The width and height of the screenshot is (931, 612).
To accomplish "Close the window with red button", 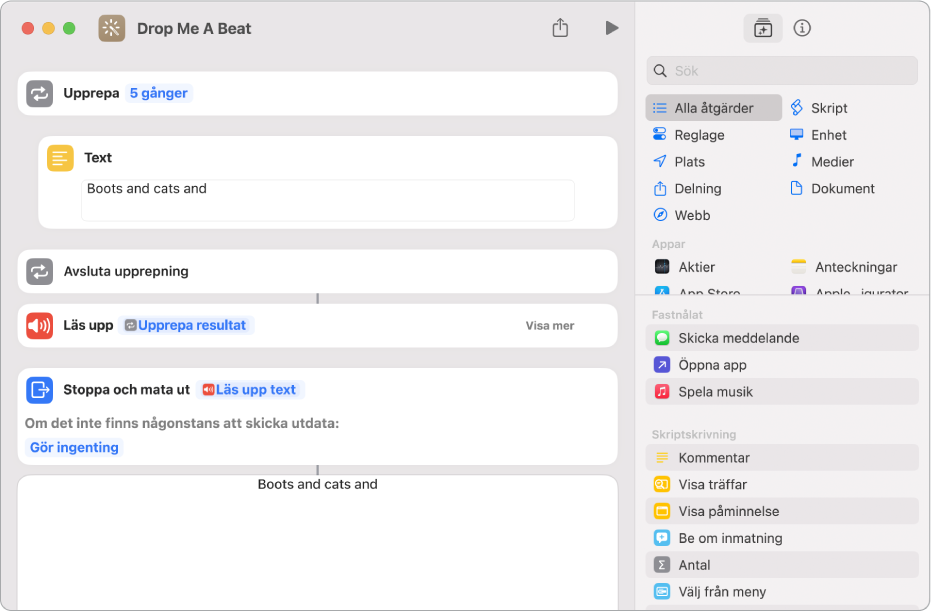I will 27,28.
